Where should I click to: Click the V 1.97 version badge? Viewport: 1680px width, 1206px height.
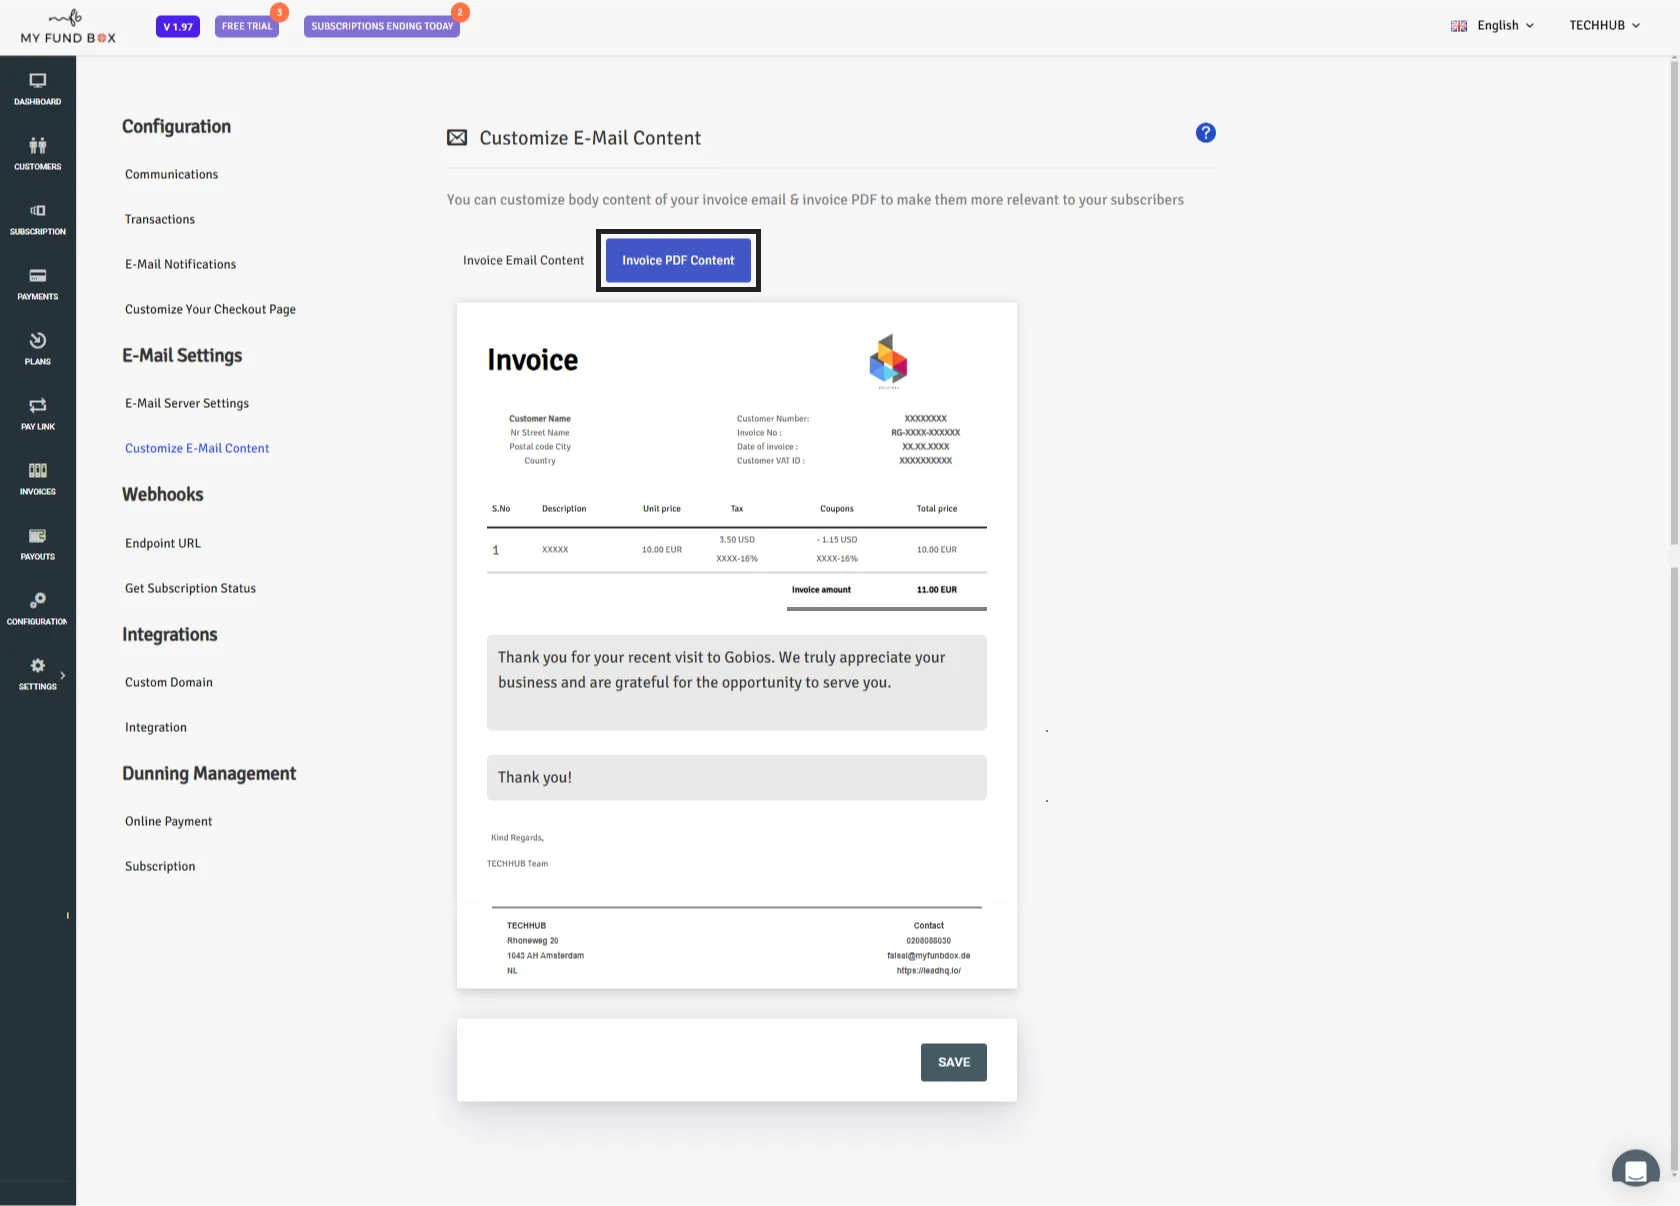(x=178, y=26)
